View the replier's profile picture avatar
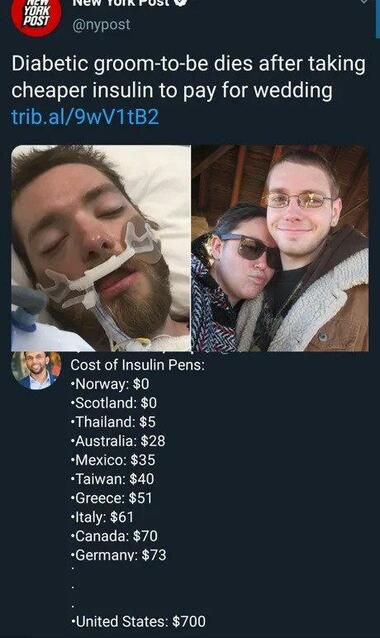Screen dimensions: 380x638 tap(36, 371)
